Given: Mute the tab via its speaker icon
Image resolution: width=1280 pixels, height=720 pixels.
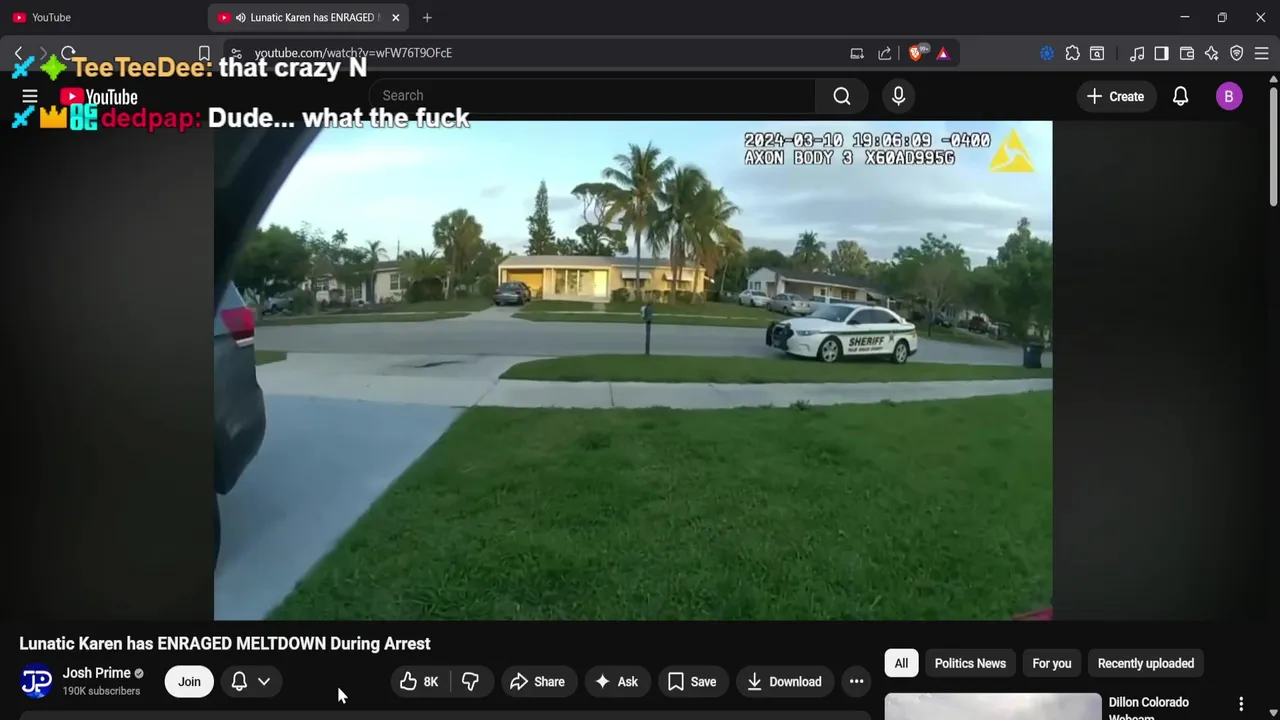Looking at the screenshot, I should [241, 18].
